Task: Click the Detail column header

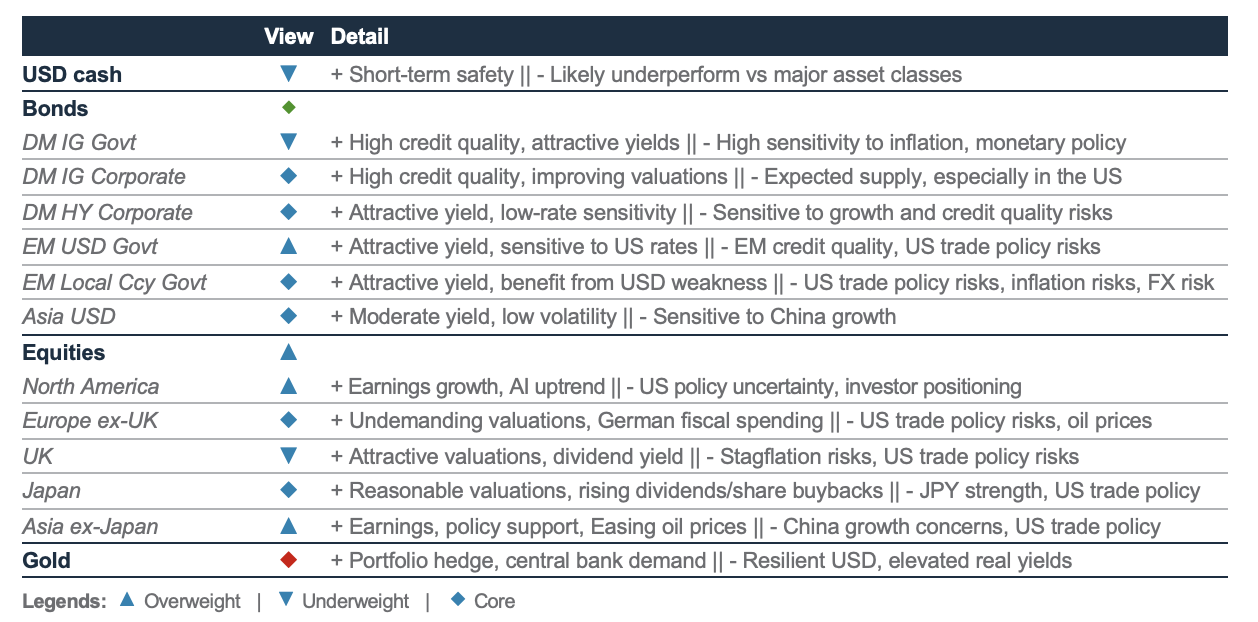Action: click(359, 37)
